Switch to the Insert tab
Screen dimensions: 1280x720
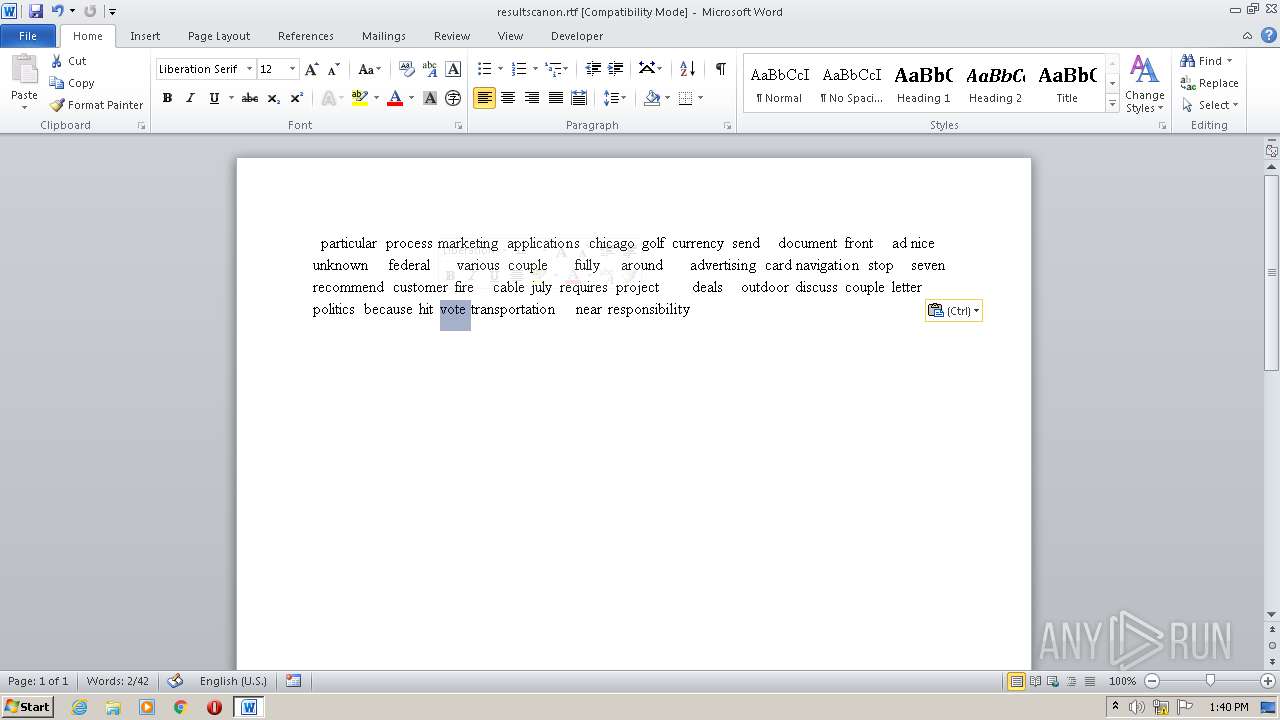point(145,36)
